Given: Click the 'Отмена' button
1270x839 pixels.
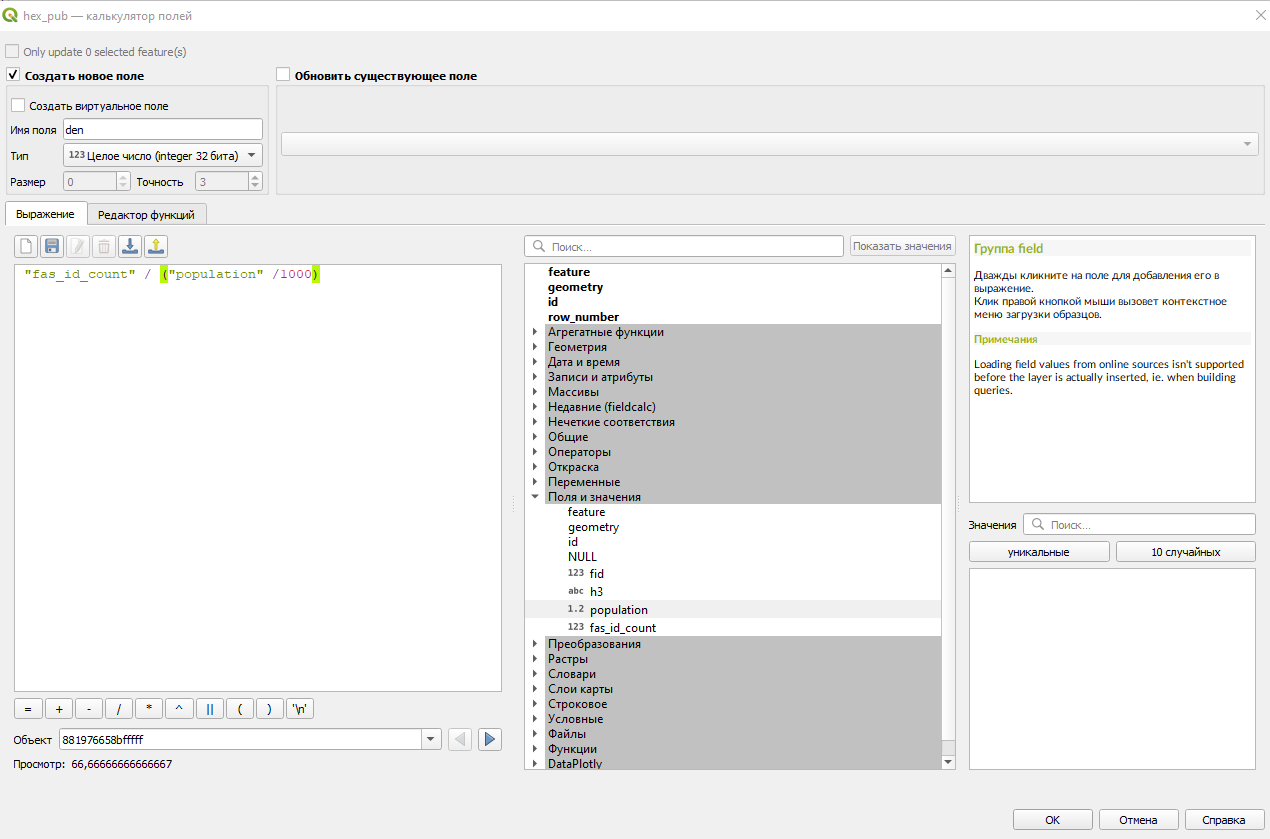Looking at the screenshot, I should click(x=1138, y=820).
